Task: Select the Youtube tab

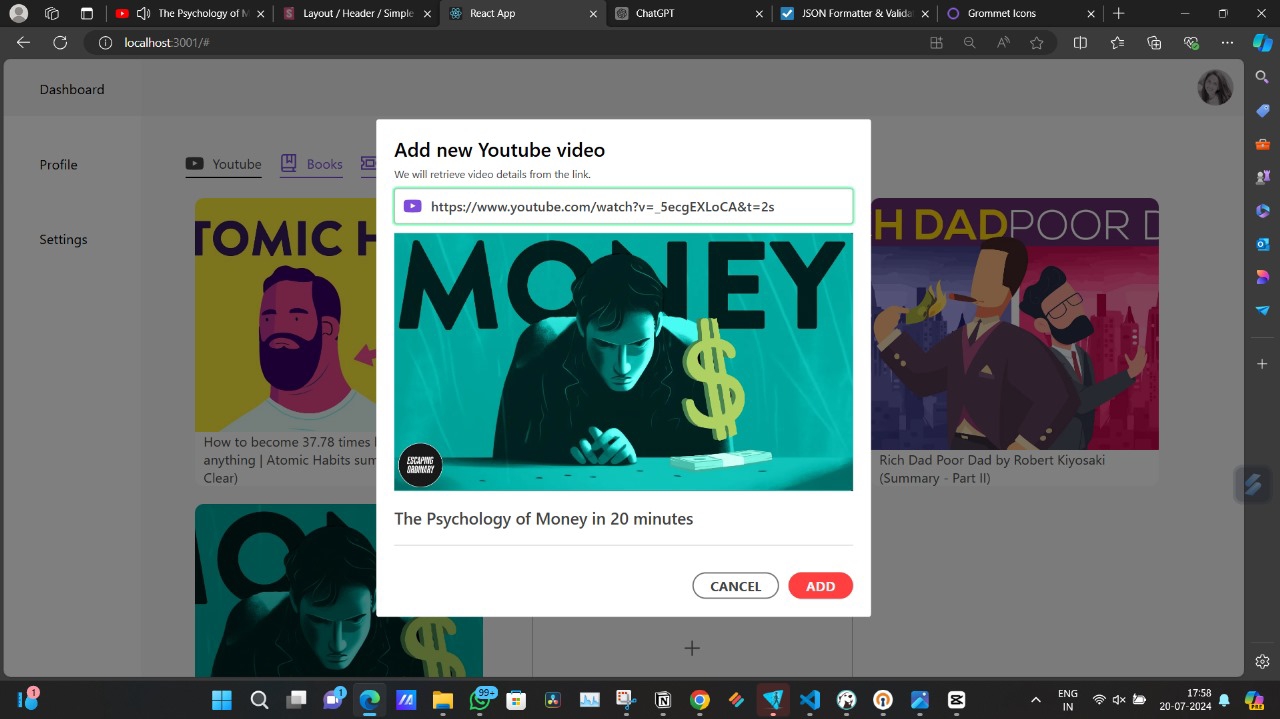Action: [224, 164]
